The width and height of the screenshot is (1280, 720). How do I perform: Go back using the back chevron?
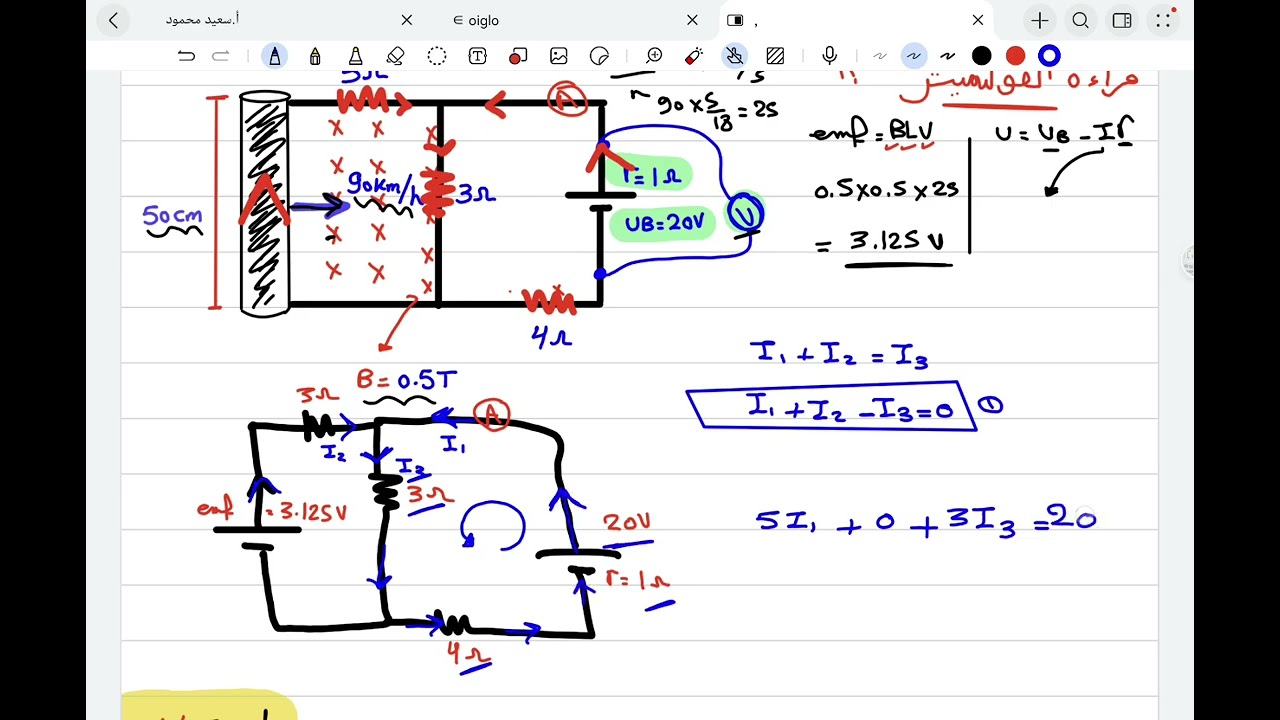[x=113, y=20]
